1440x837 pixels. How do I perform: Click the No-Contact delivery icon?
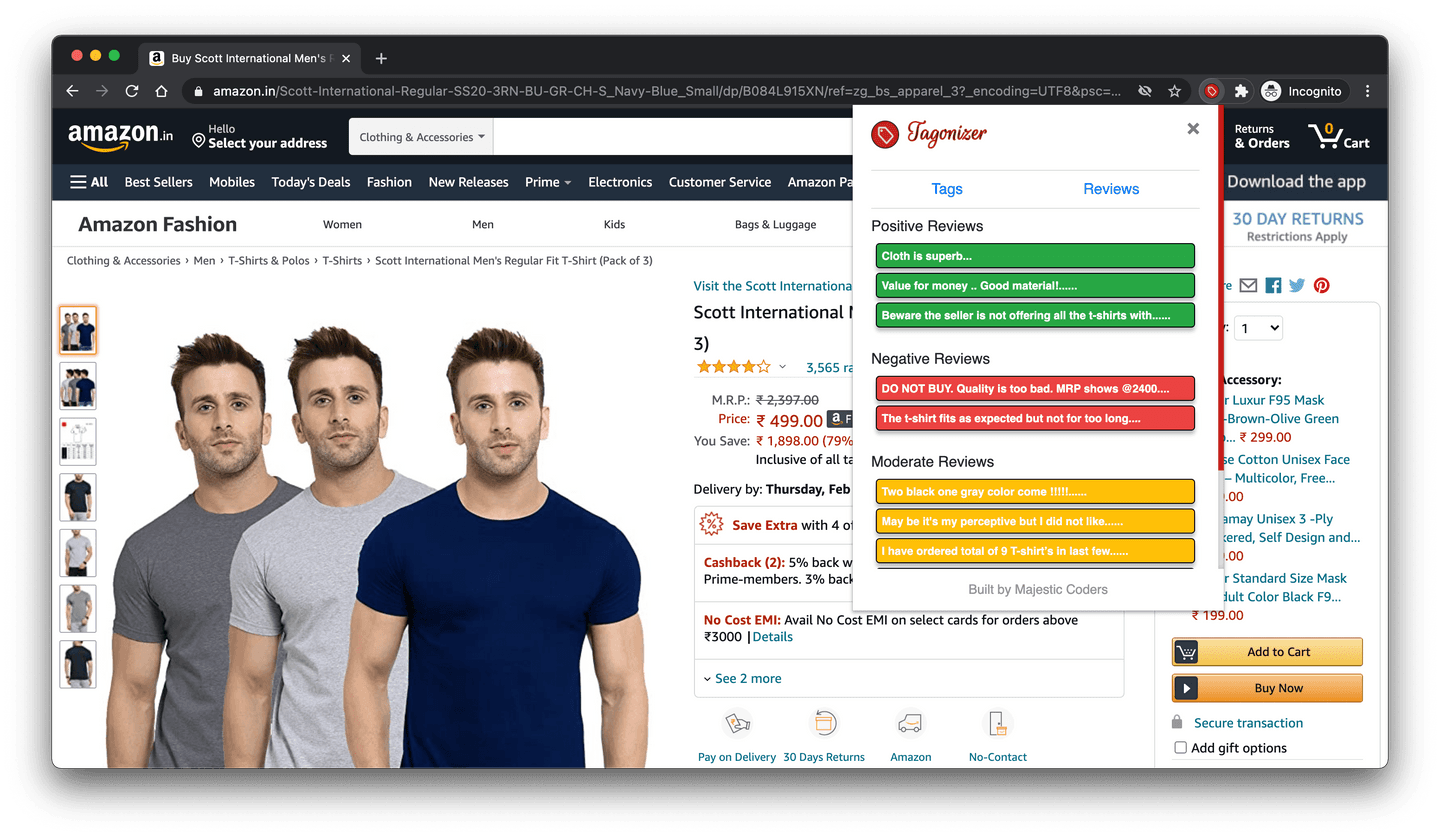click(997, 723)
